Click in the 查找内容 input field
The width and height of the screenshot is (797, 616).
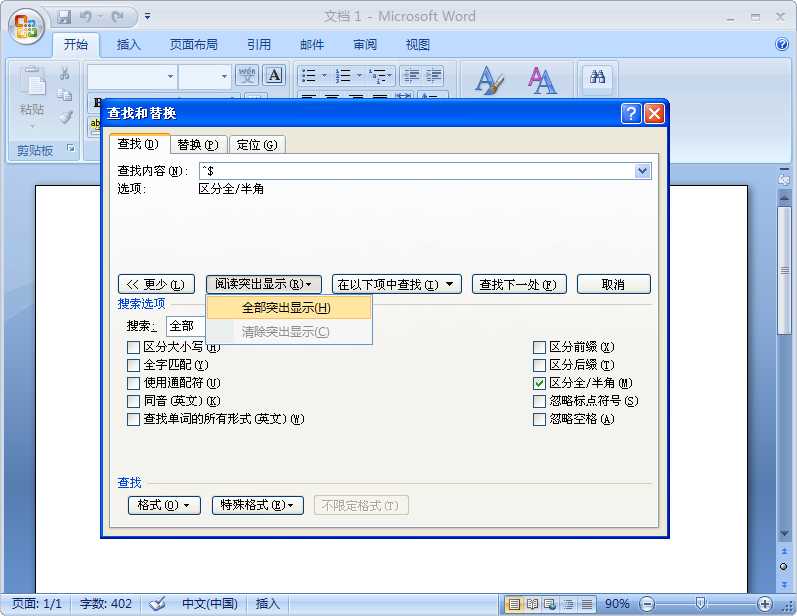pyautogui.click(x=417, y=171)
